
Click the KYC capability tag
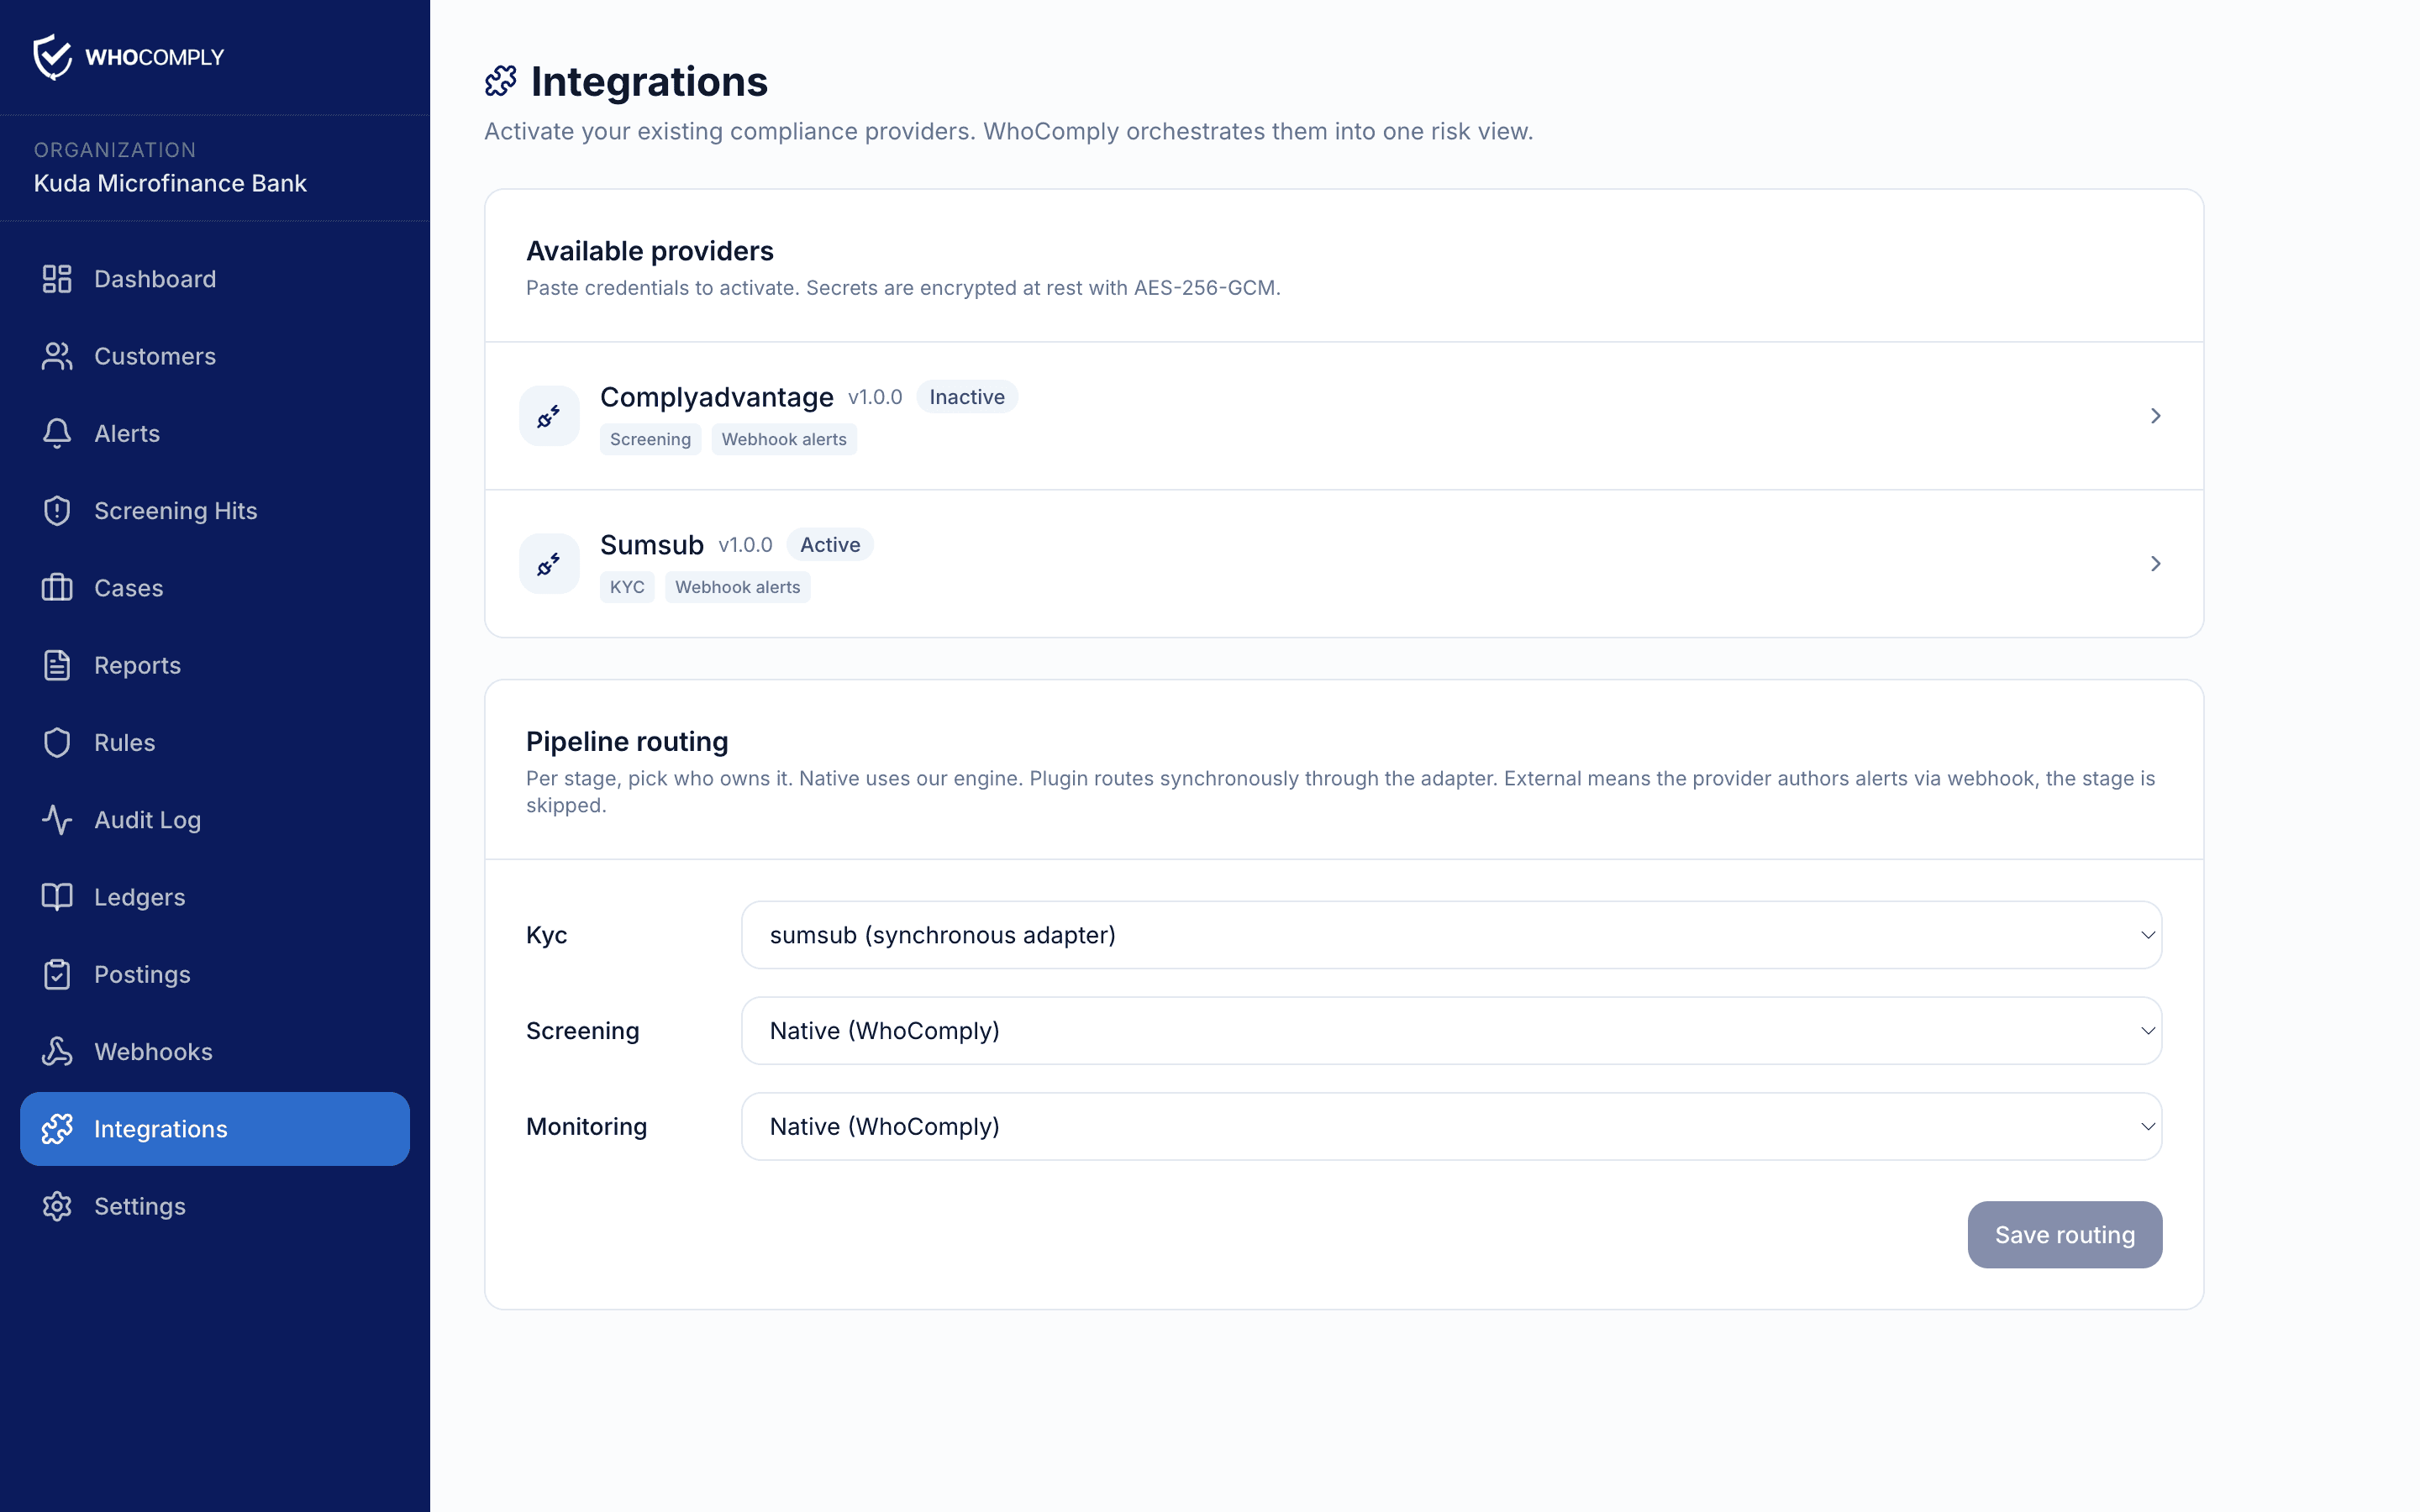tap(627, 587)
